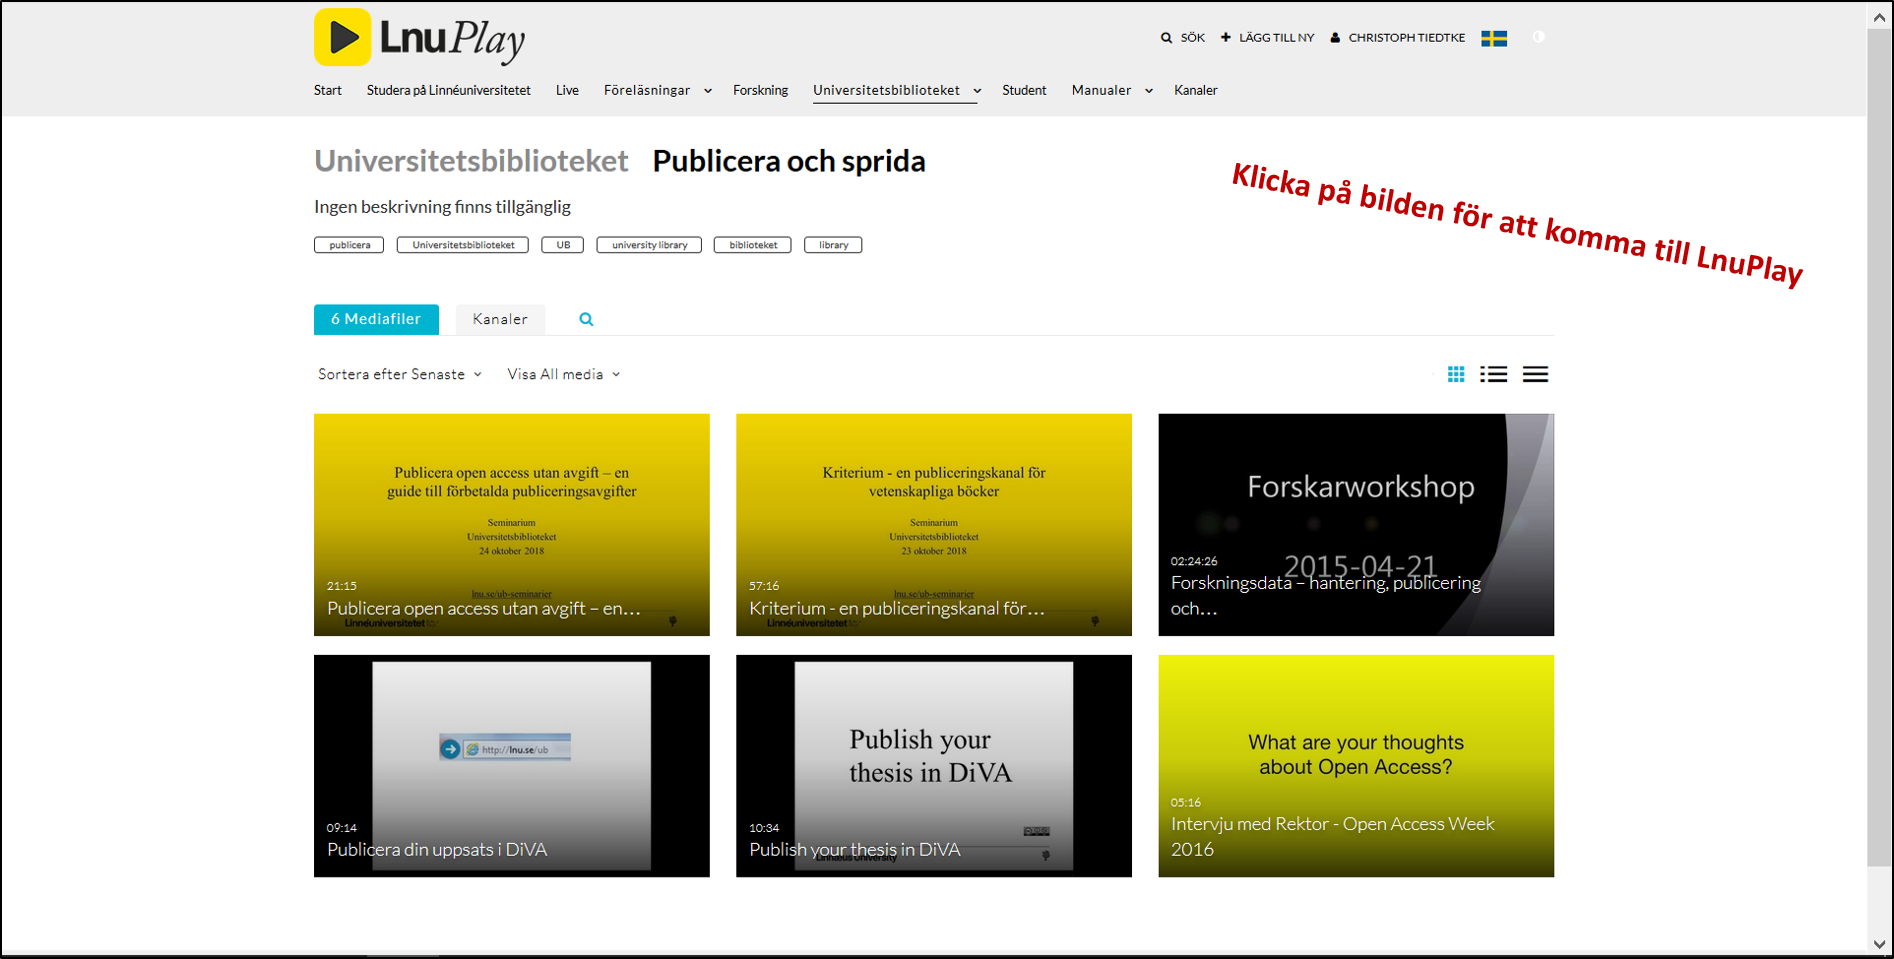Click the Universitetsbiblioteket tag
Viewport: 1894px width, 959px height.
(463, 245)
